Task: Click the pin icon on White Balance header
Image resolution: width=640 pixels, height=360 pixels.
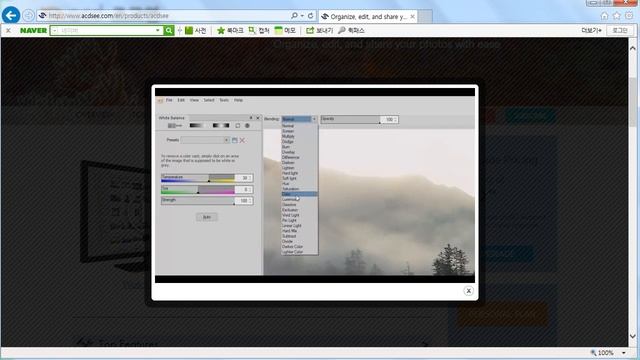Action: pyautogui.click(x=251, y=118)
